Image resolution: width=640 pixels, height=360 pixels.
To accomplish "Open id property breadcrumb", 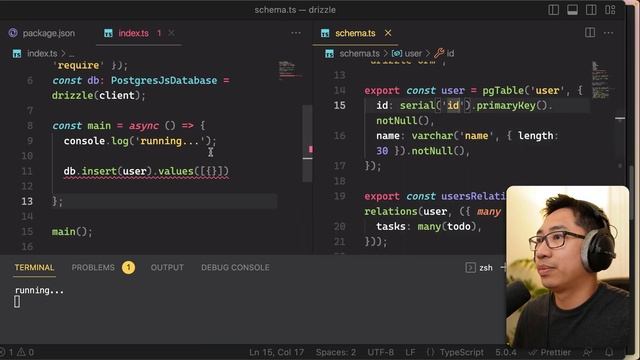I will (444, 53).
